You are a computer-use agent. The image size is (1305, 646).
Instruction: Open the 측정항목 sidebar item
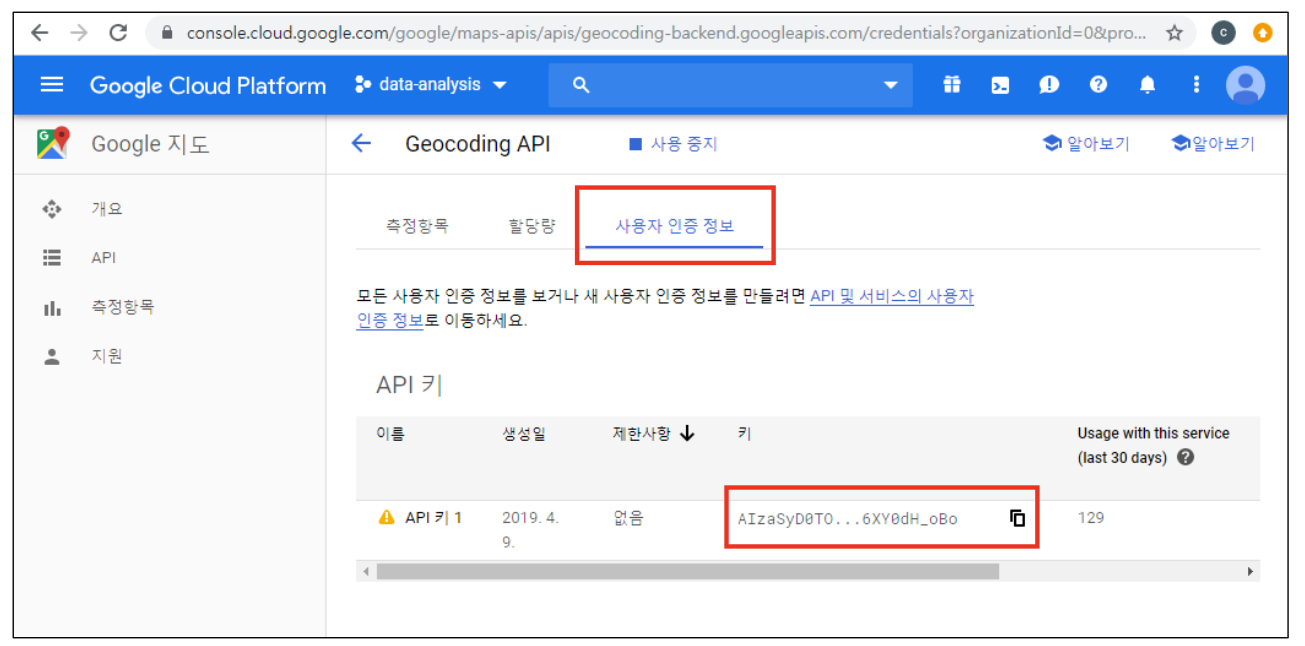point(122,307)
